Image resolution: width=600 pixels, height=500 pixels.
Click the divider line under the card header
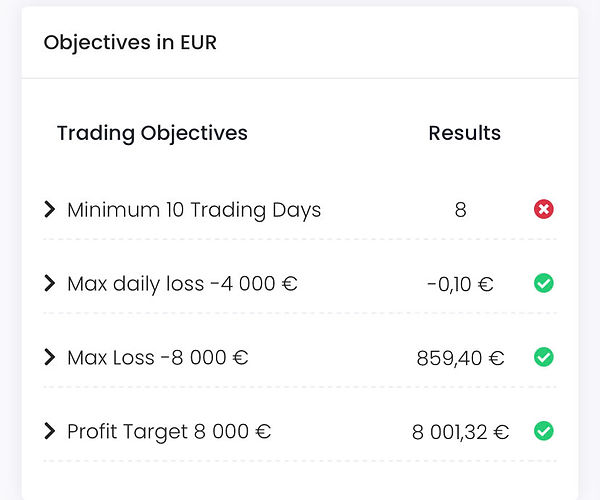(300, 78)
